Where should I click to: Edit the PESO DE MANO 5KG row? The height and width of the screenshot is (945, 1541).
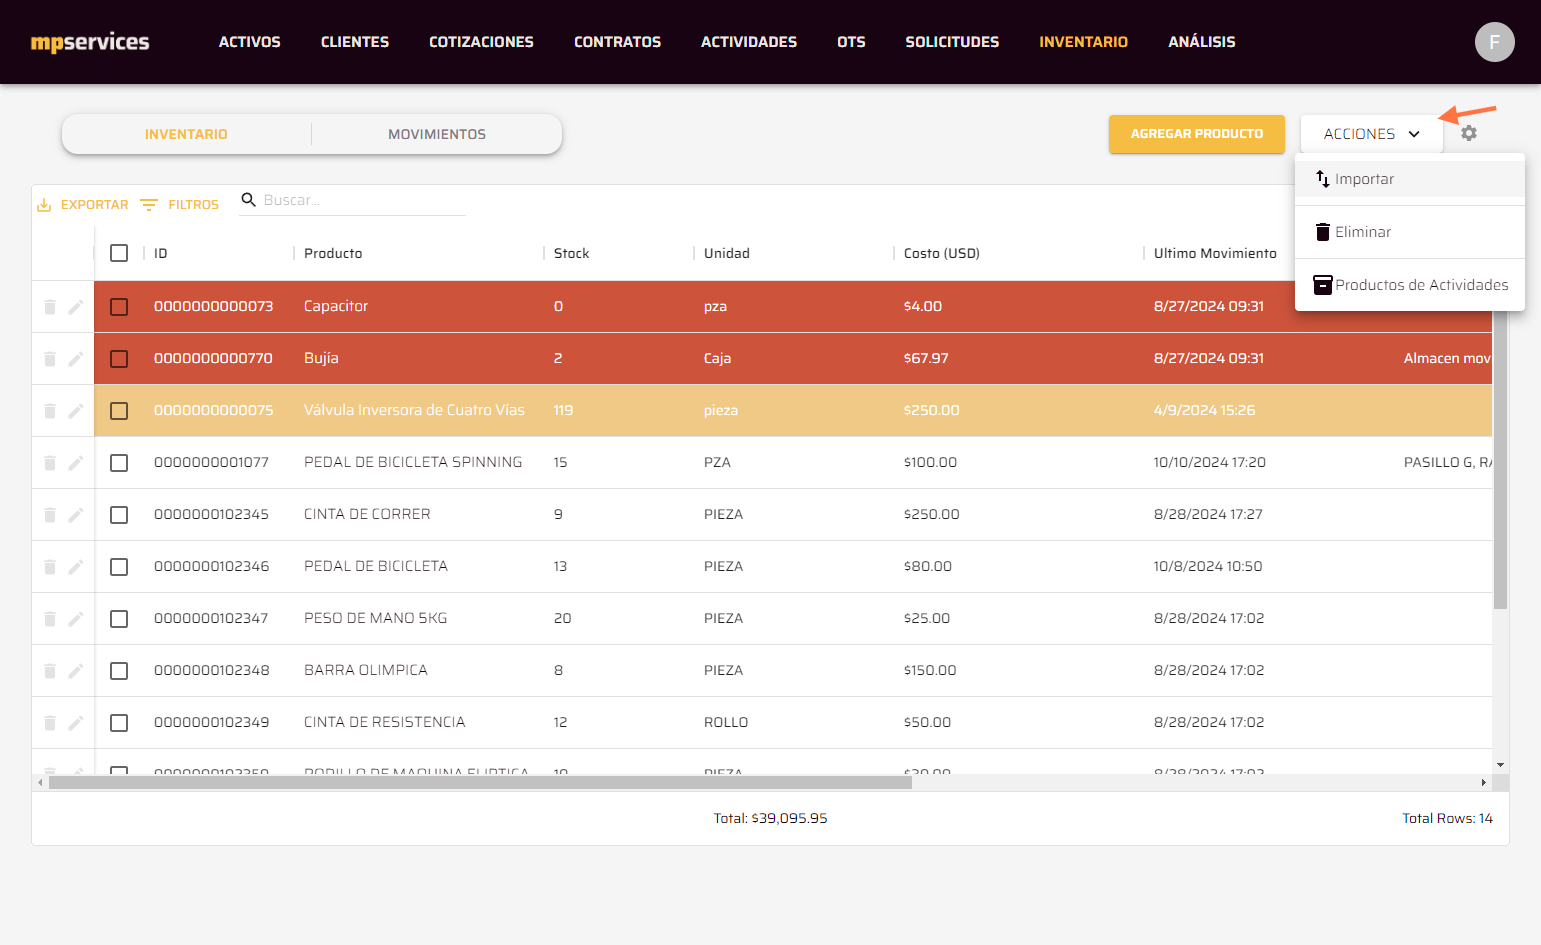76,619
